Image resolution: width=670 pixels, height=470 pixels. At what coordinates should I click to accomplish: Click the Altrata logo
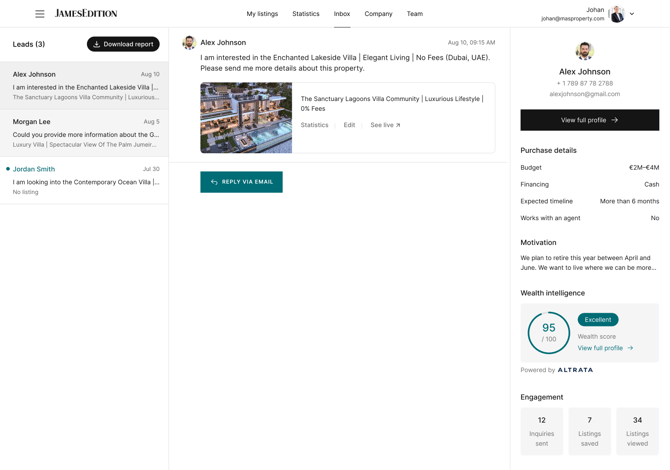[x=575, y=370]
